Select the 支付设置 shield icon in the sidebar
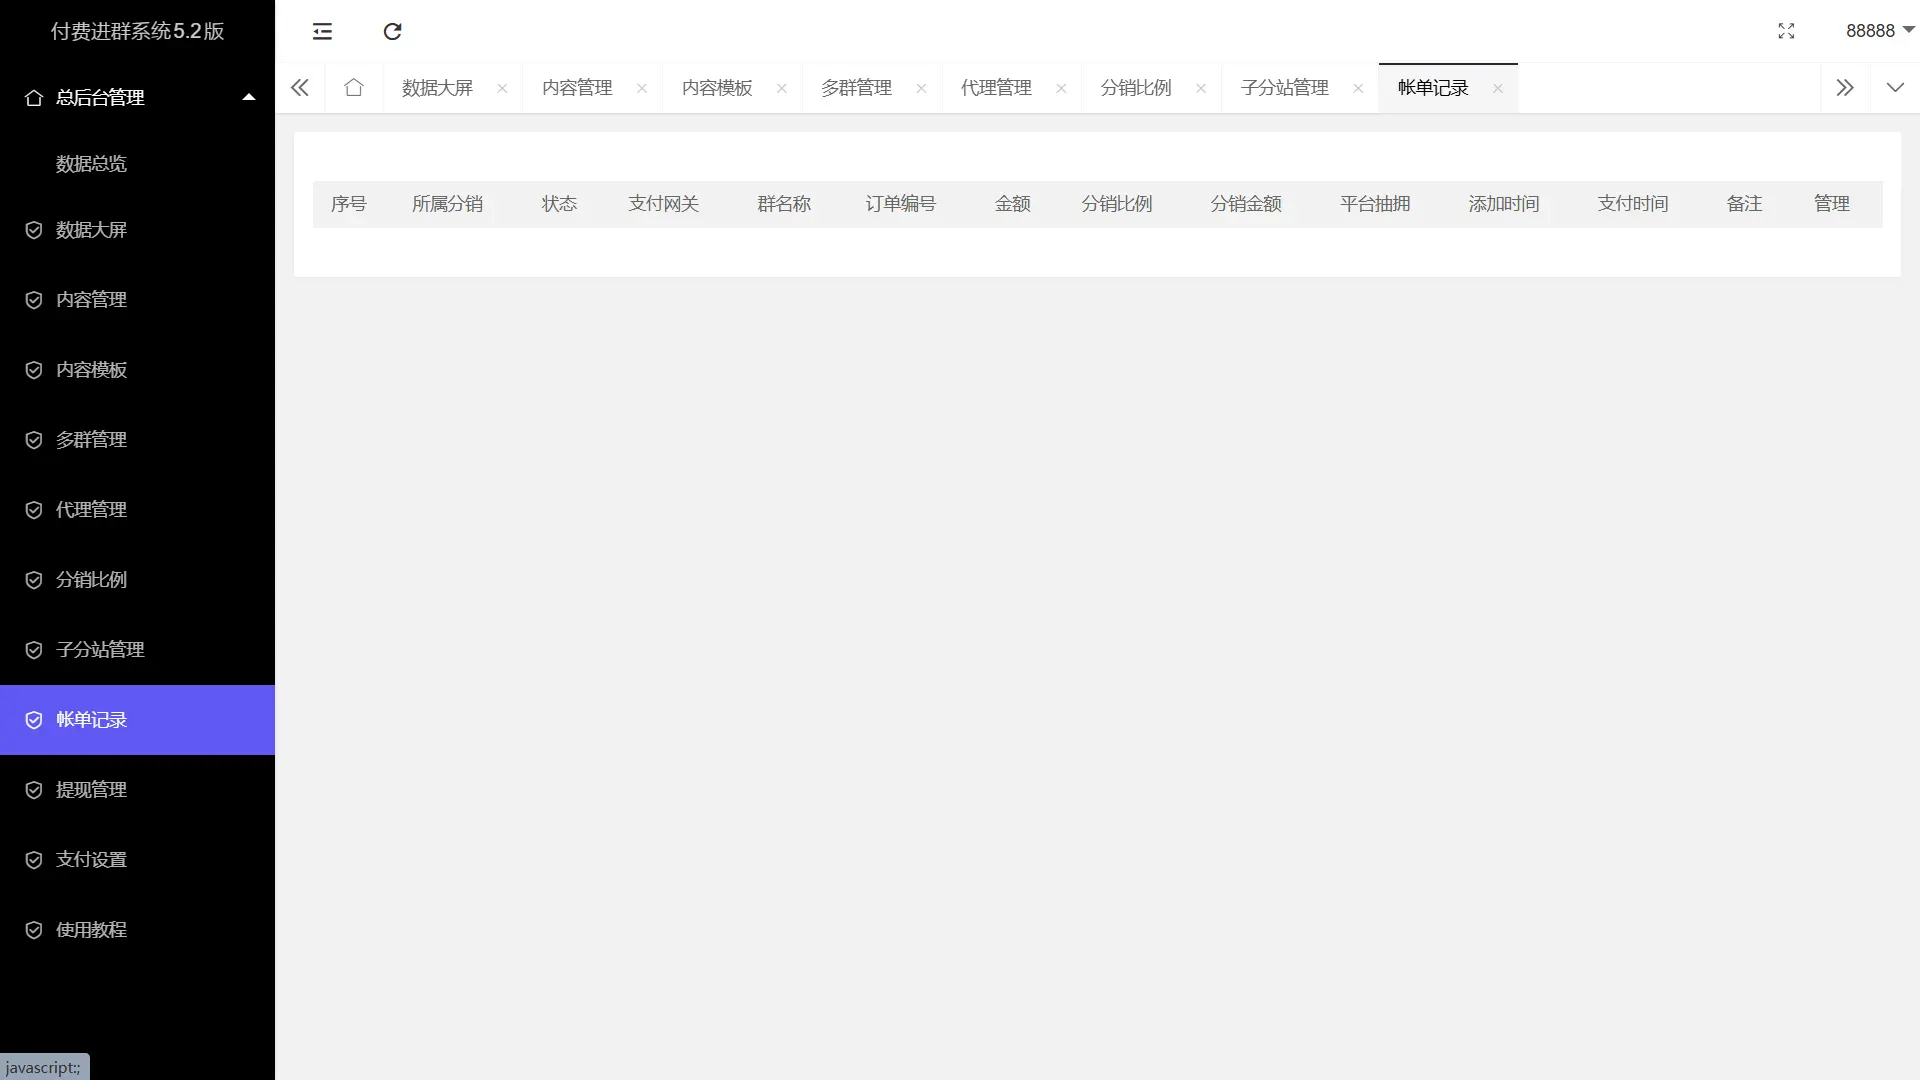This screenshot has width=1920, height=1080. [34, 859]
